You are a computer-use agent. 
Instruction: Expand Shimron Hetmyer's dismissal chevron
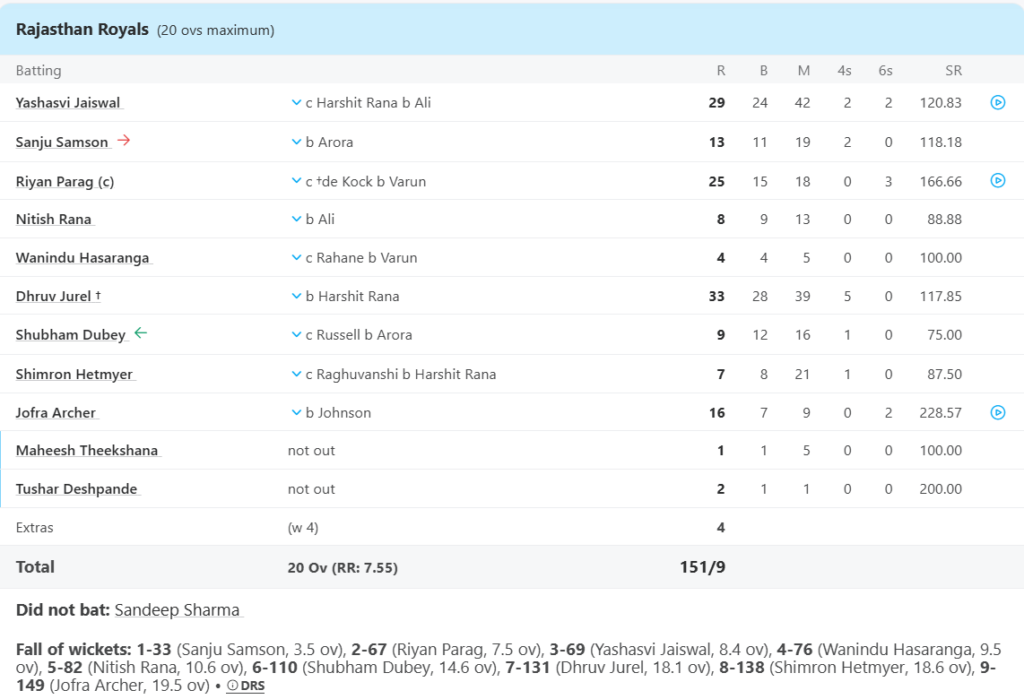pos(296,373)
